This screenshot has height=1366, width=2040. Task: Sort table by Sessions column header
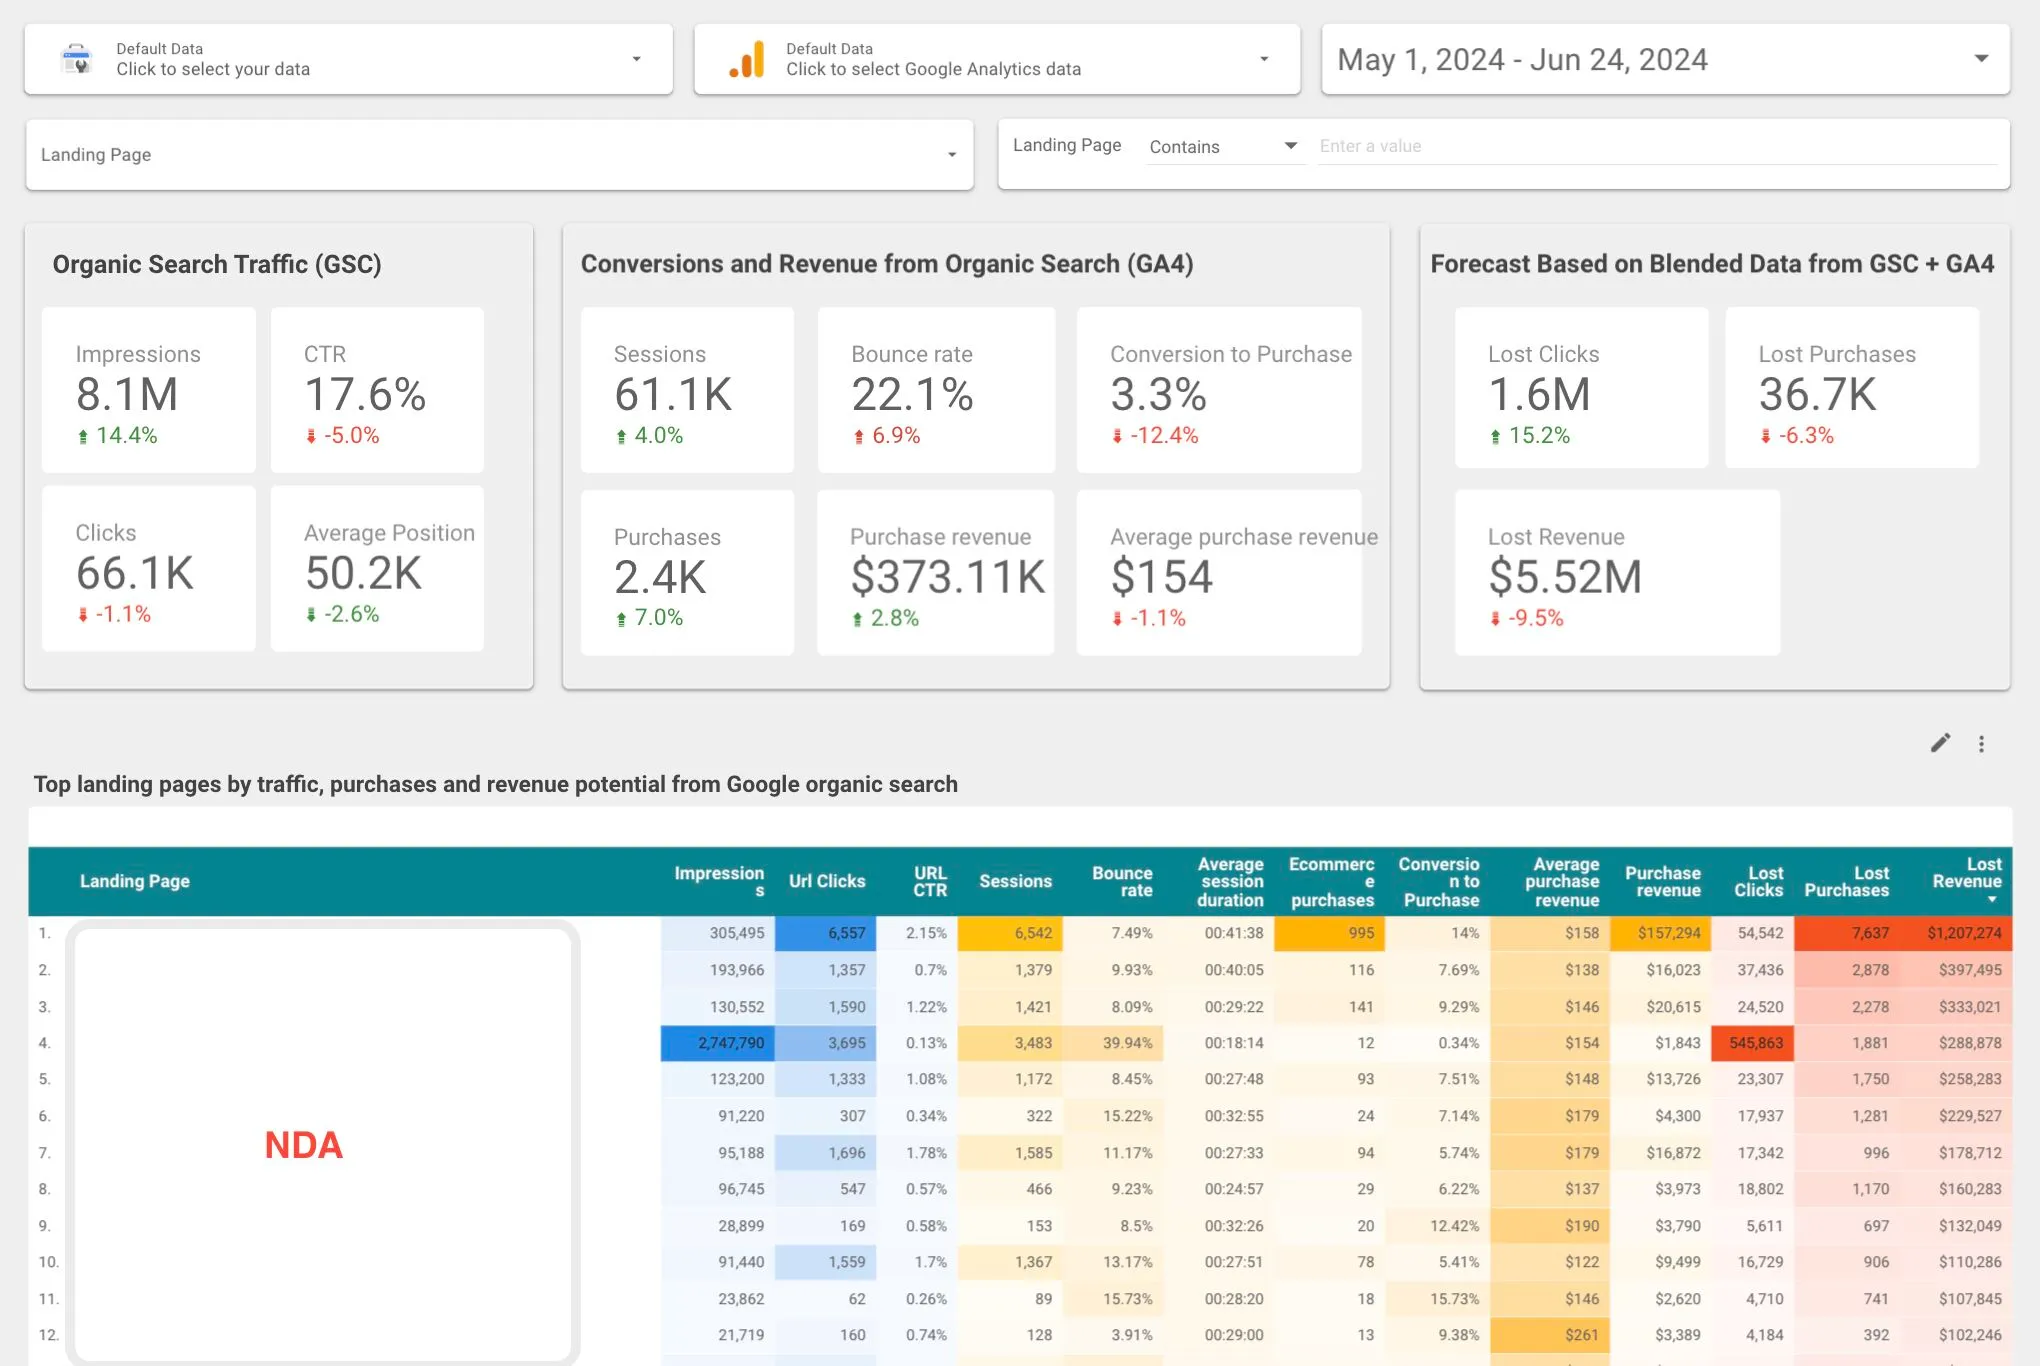[1015, 881]
